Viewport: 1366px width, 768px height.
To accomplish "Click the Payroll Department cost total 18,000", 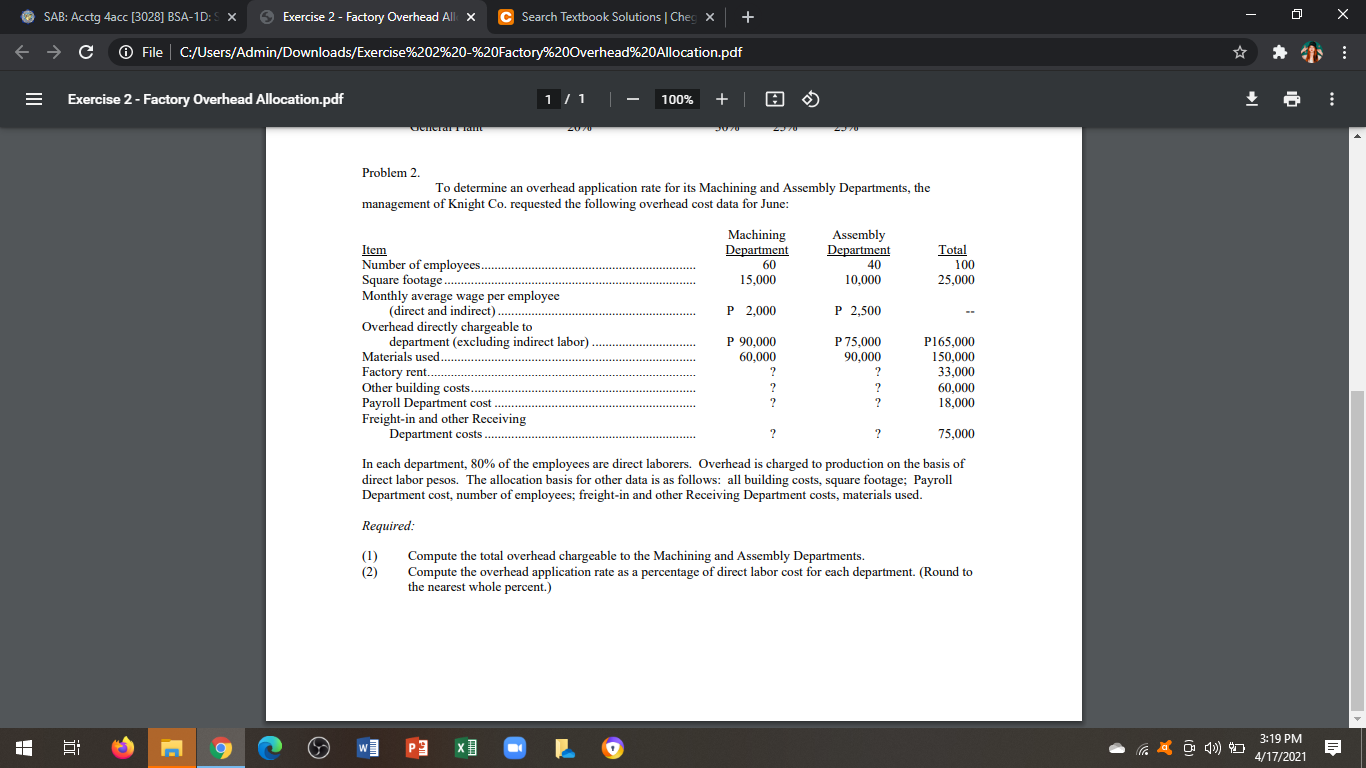I will tap(956, 403).
